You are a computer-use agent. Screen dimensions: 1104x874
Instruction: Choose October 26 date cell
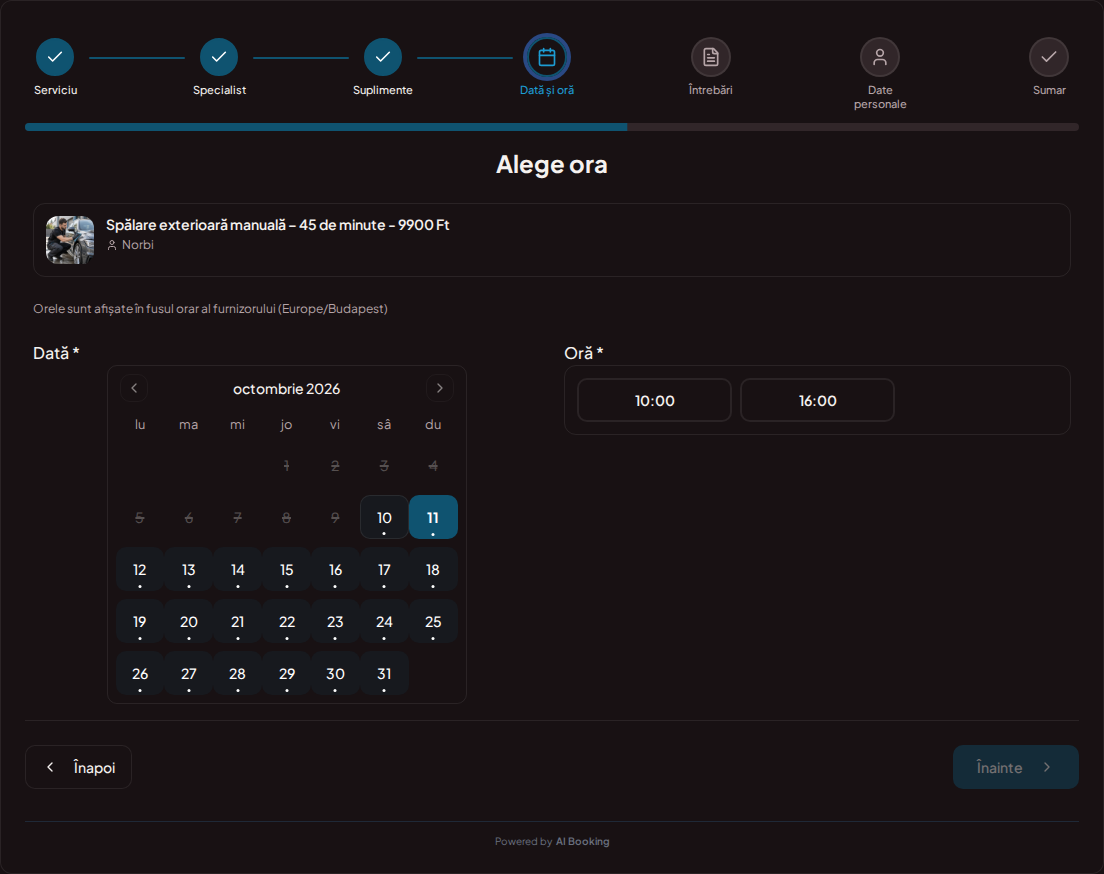(139, 673)
